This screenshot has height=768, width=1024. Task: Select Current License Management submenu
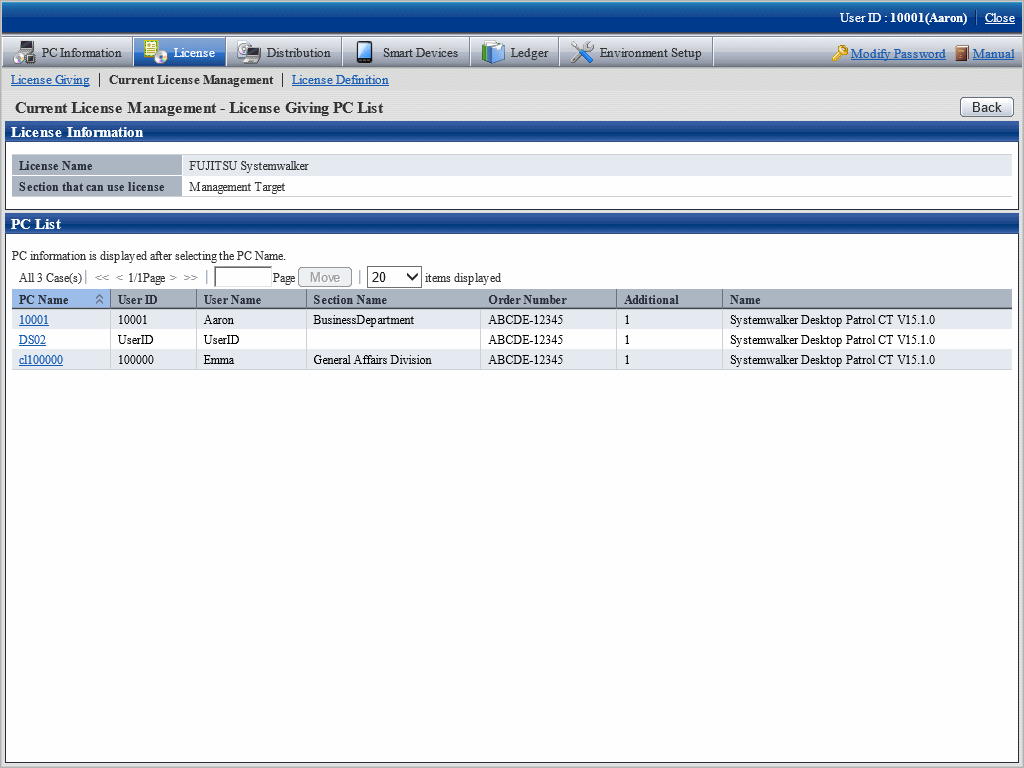point(191,80)
